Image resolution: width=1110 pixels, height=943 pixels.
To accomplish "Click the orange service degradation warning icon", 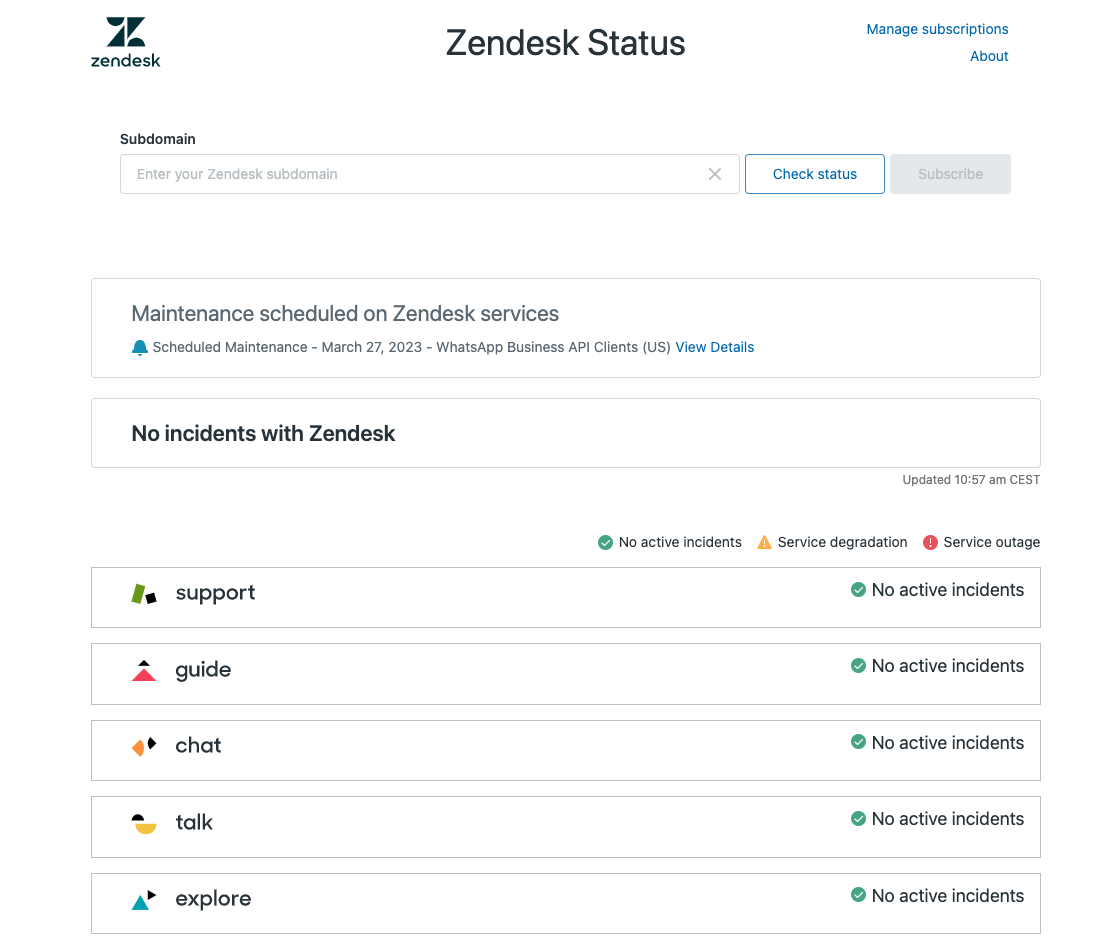I will (x=765, y=542).
